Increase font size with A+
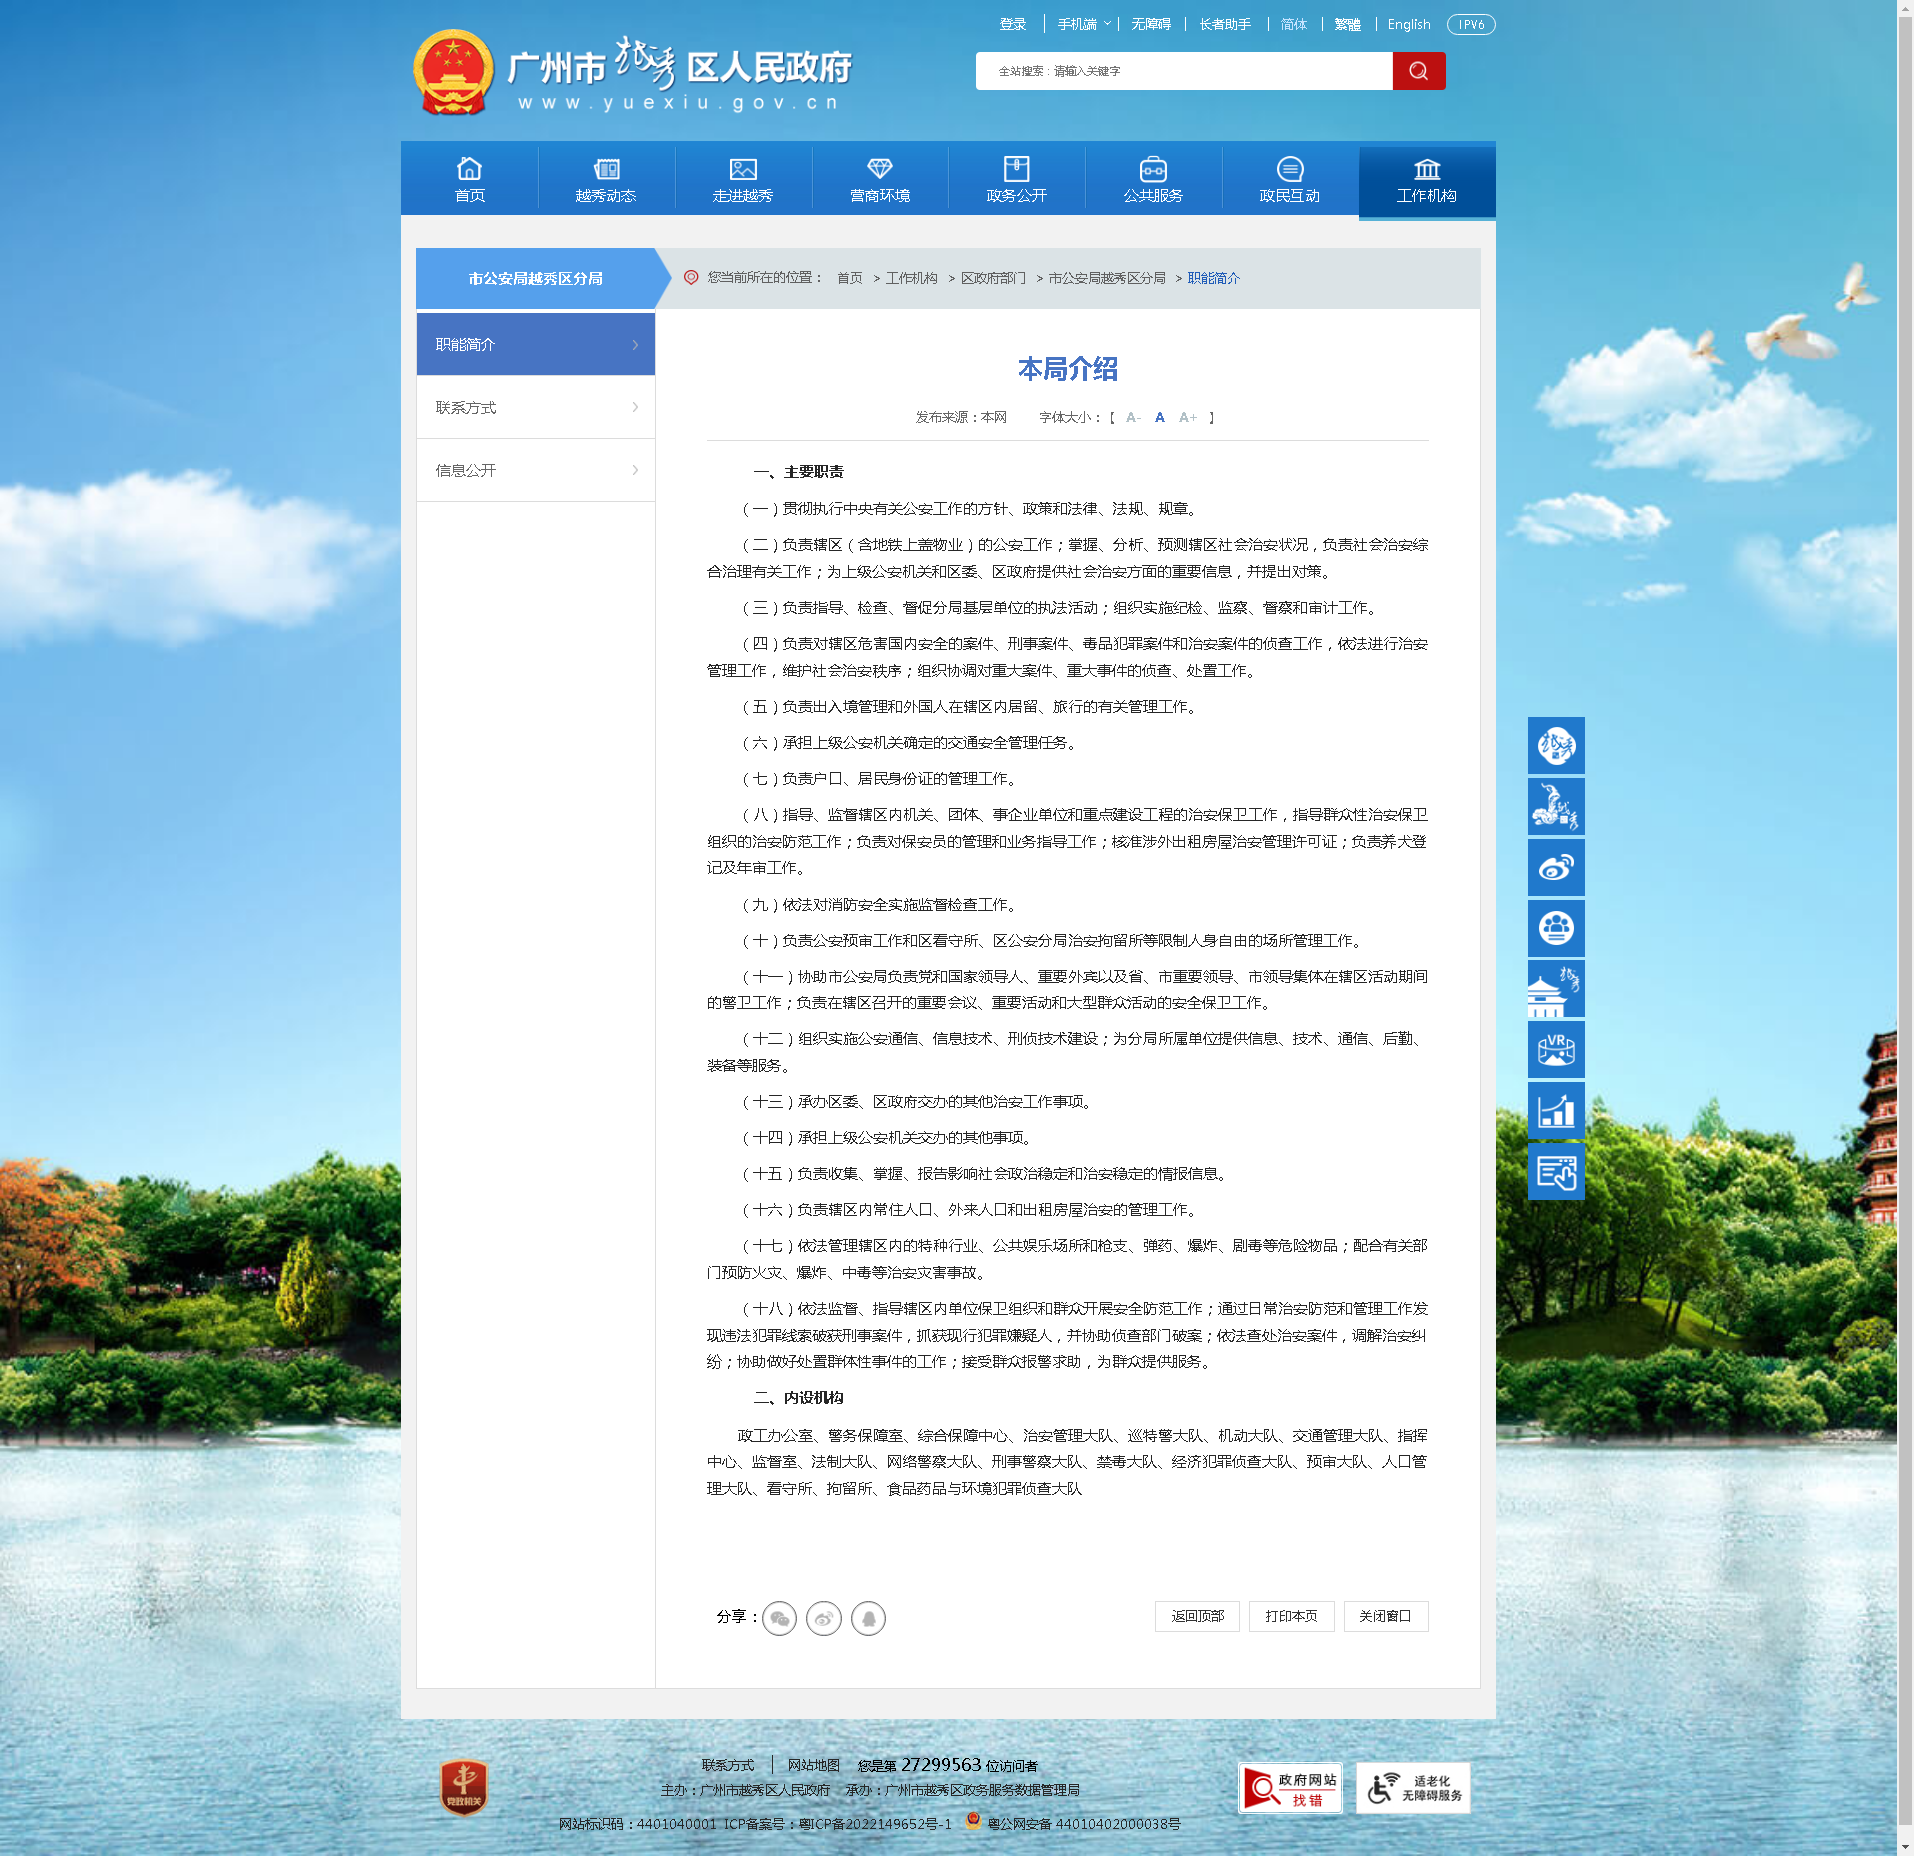This screenshot has height=1856, width=1914. point(1188,418)
